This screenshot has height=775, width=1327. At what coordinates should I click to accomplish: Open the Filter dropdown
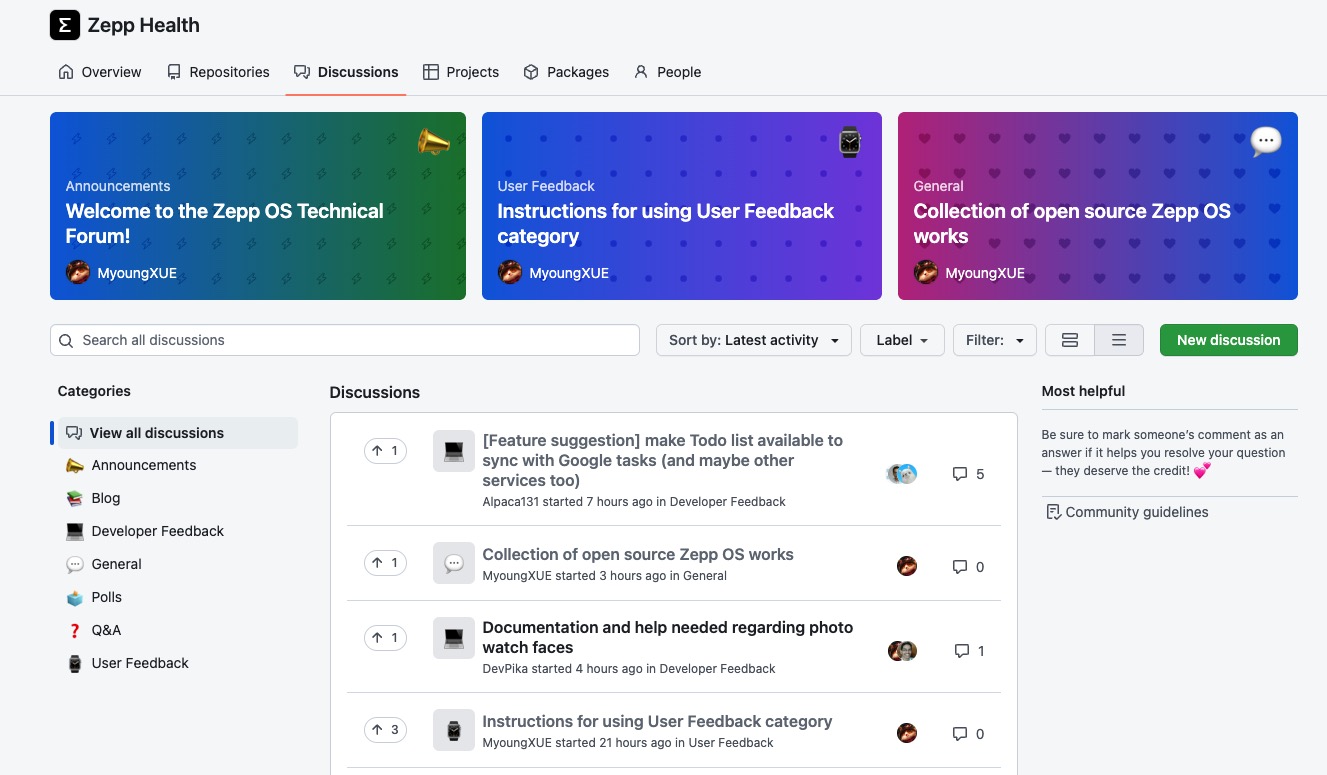click(994, 340)
